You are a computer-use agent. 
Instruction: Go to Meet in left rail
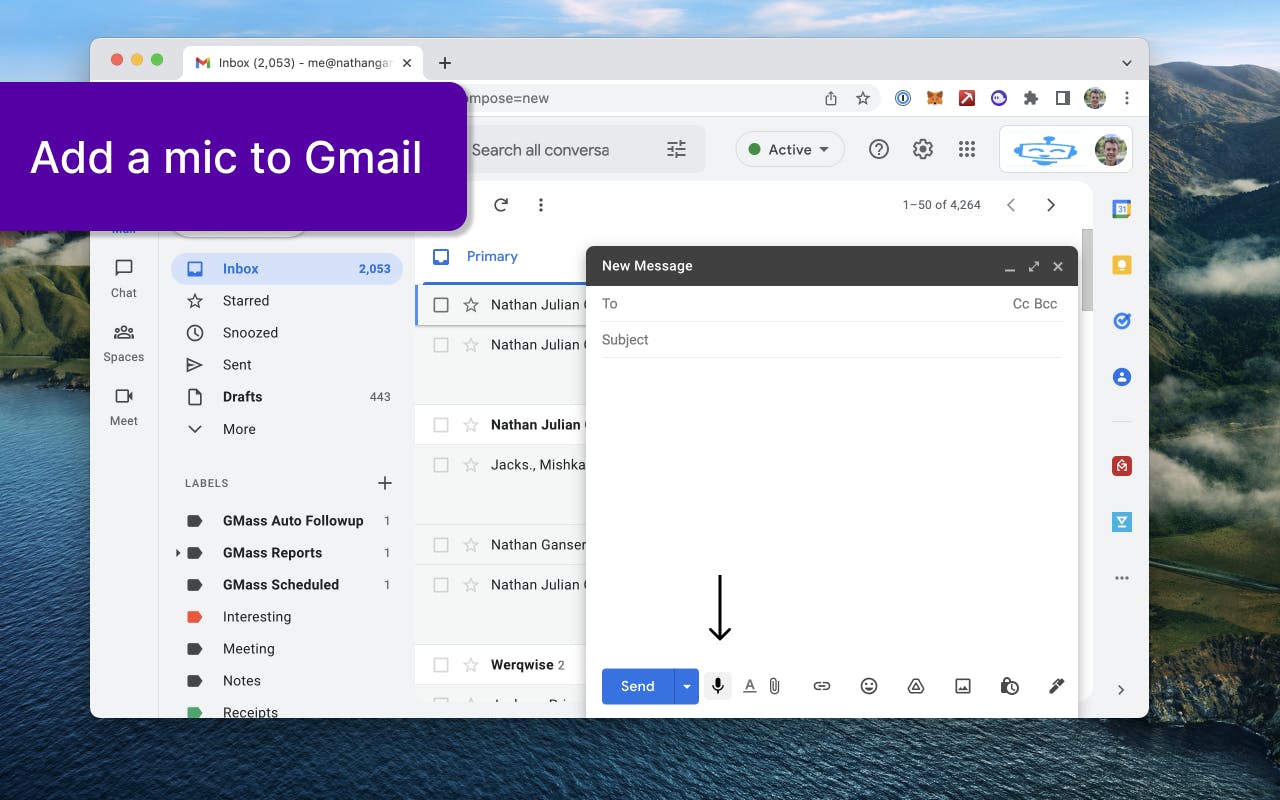pos(124,406)
